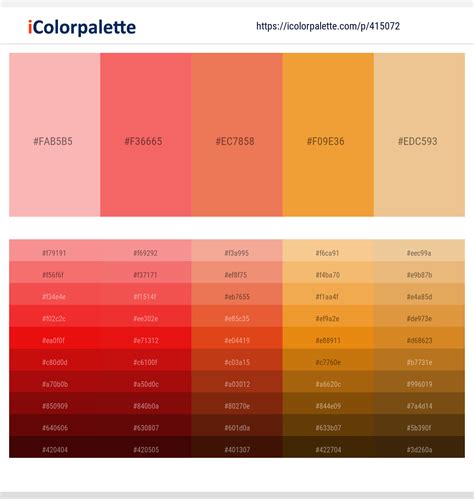474x499 pixels.
Task: Pick the #ea0f0f bright red shade
Action: click(x=55, y=338)
